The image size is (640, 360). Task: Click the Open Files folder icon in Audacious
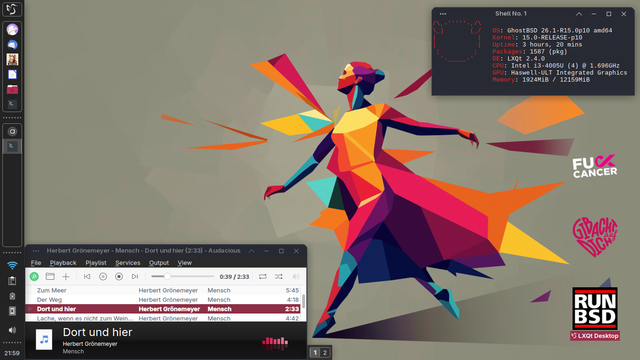(x=50, y=276)
